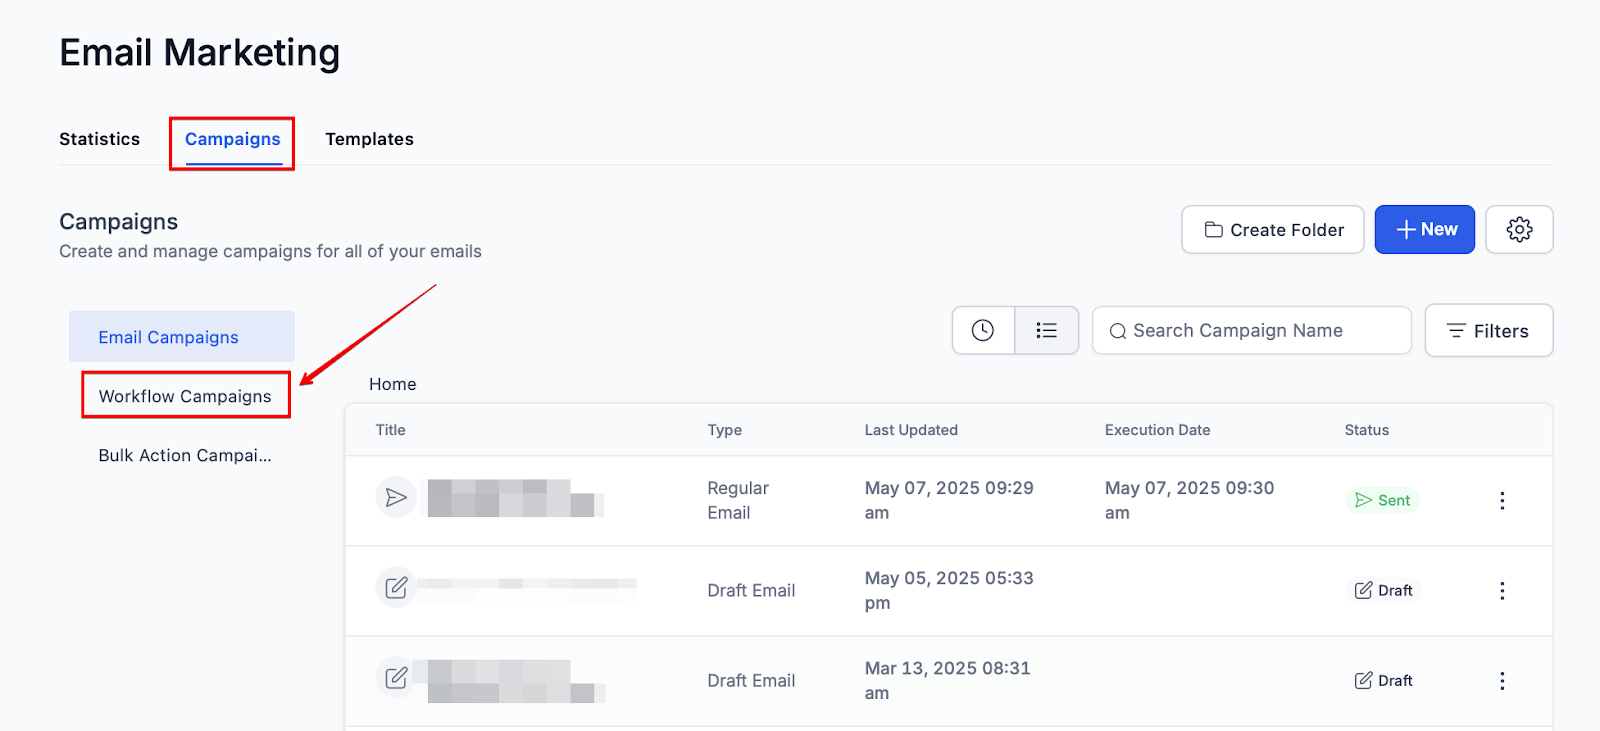Create a new campaign with New

pos(1425,230)
